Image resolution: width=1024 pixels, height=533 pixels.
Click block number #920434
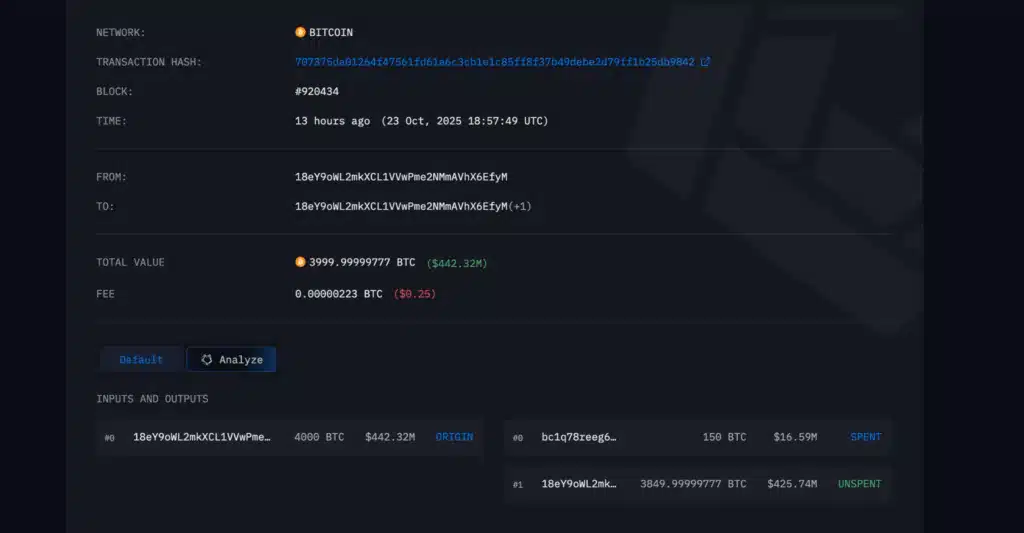click(x=317, y=91)
